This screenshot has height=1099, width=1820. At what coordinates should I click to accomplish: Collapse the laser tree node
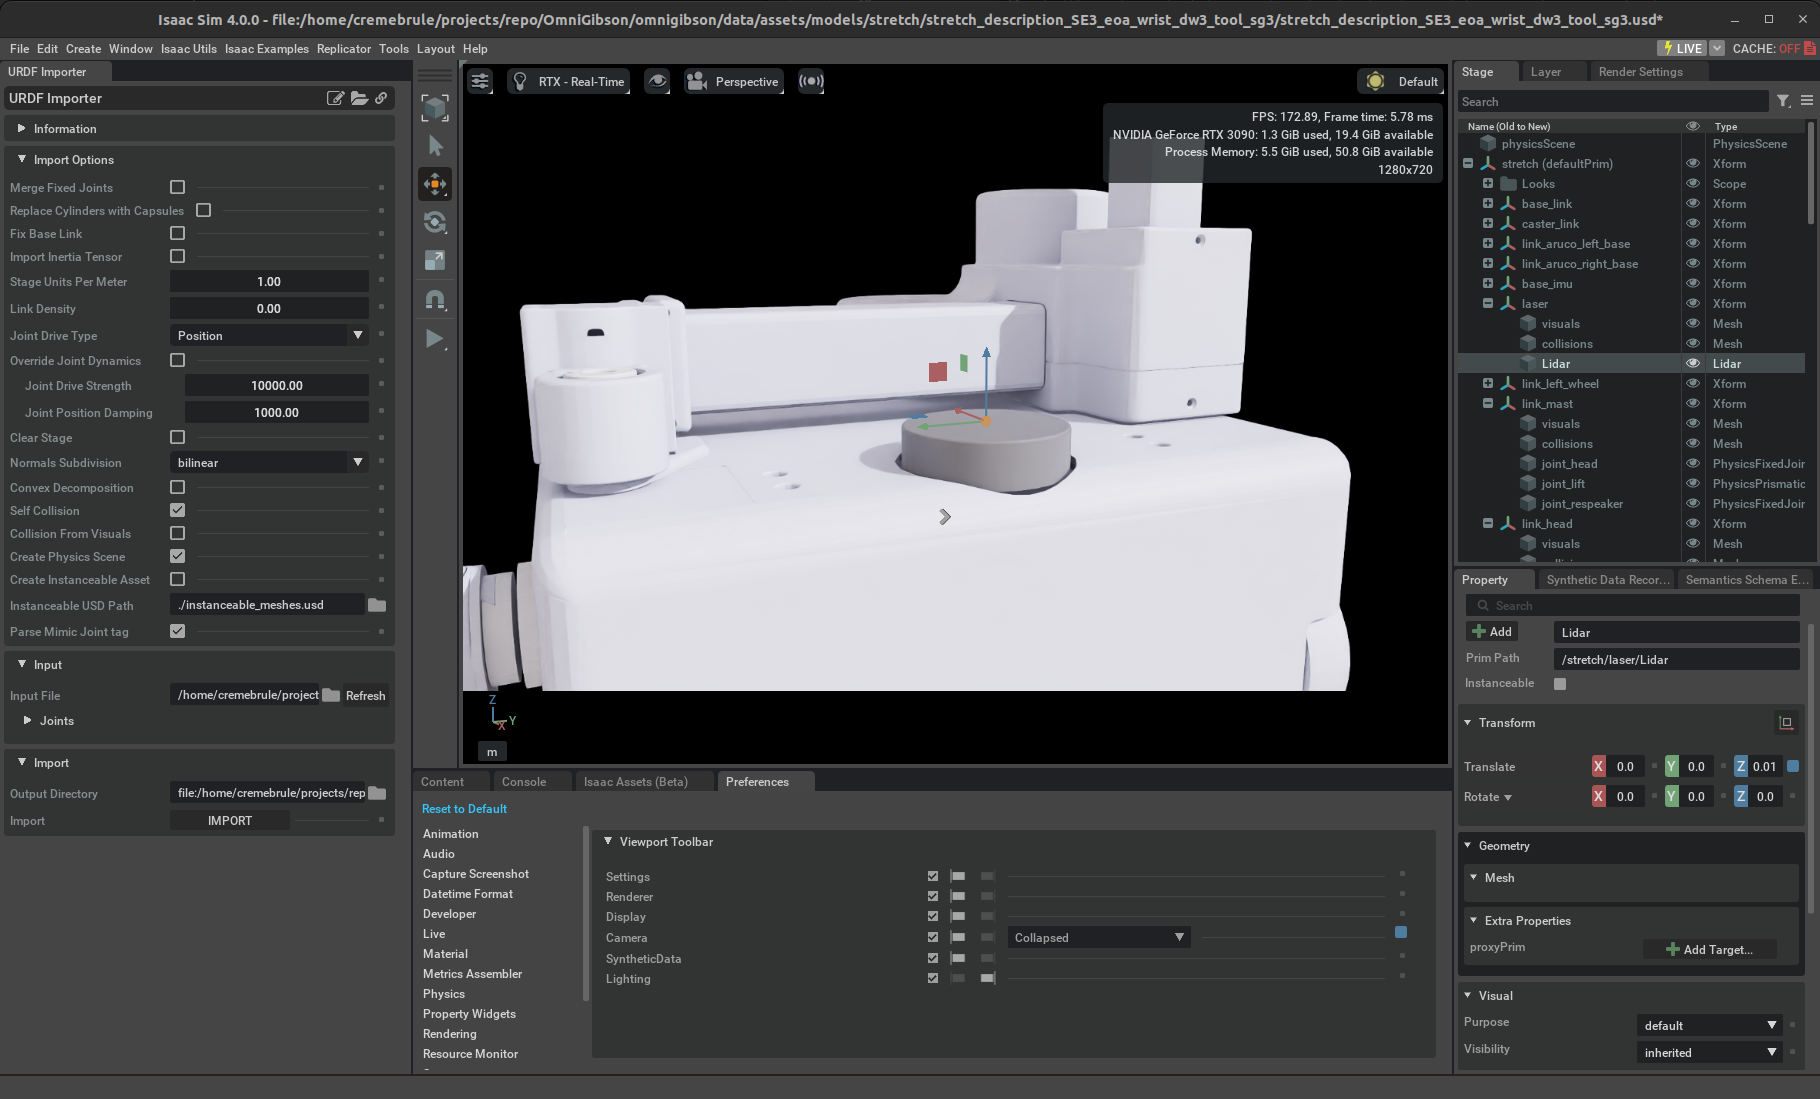pos(1488,304)
